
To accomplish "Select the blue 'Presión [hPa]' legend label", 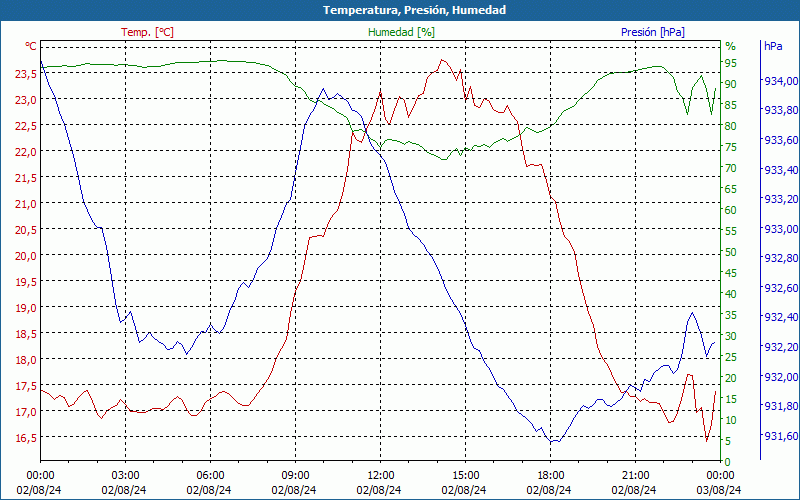I will pos(653,32).
